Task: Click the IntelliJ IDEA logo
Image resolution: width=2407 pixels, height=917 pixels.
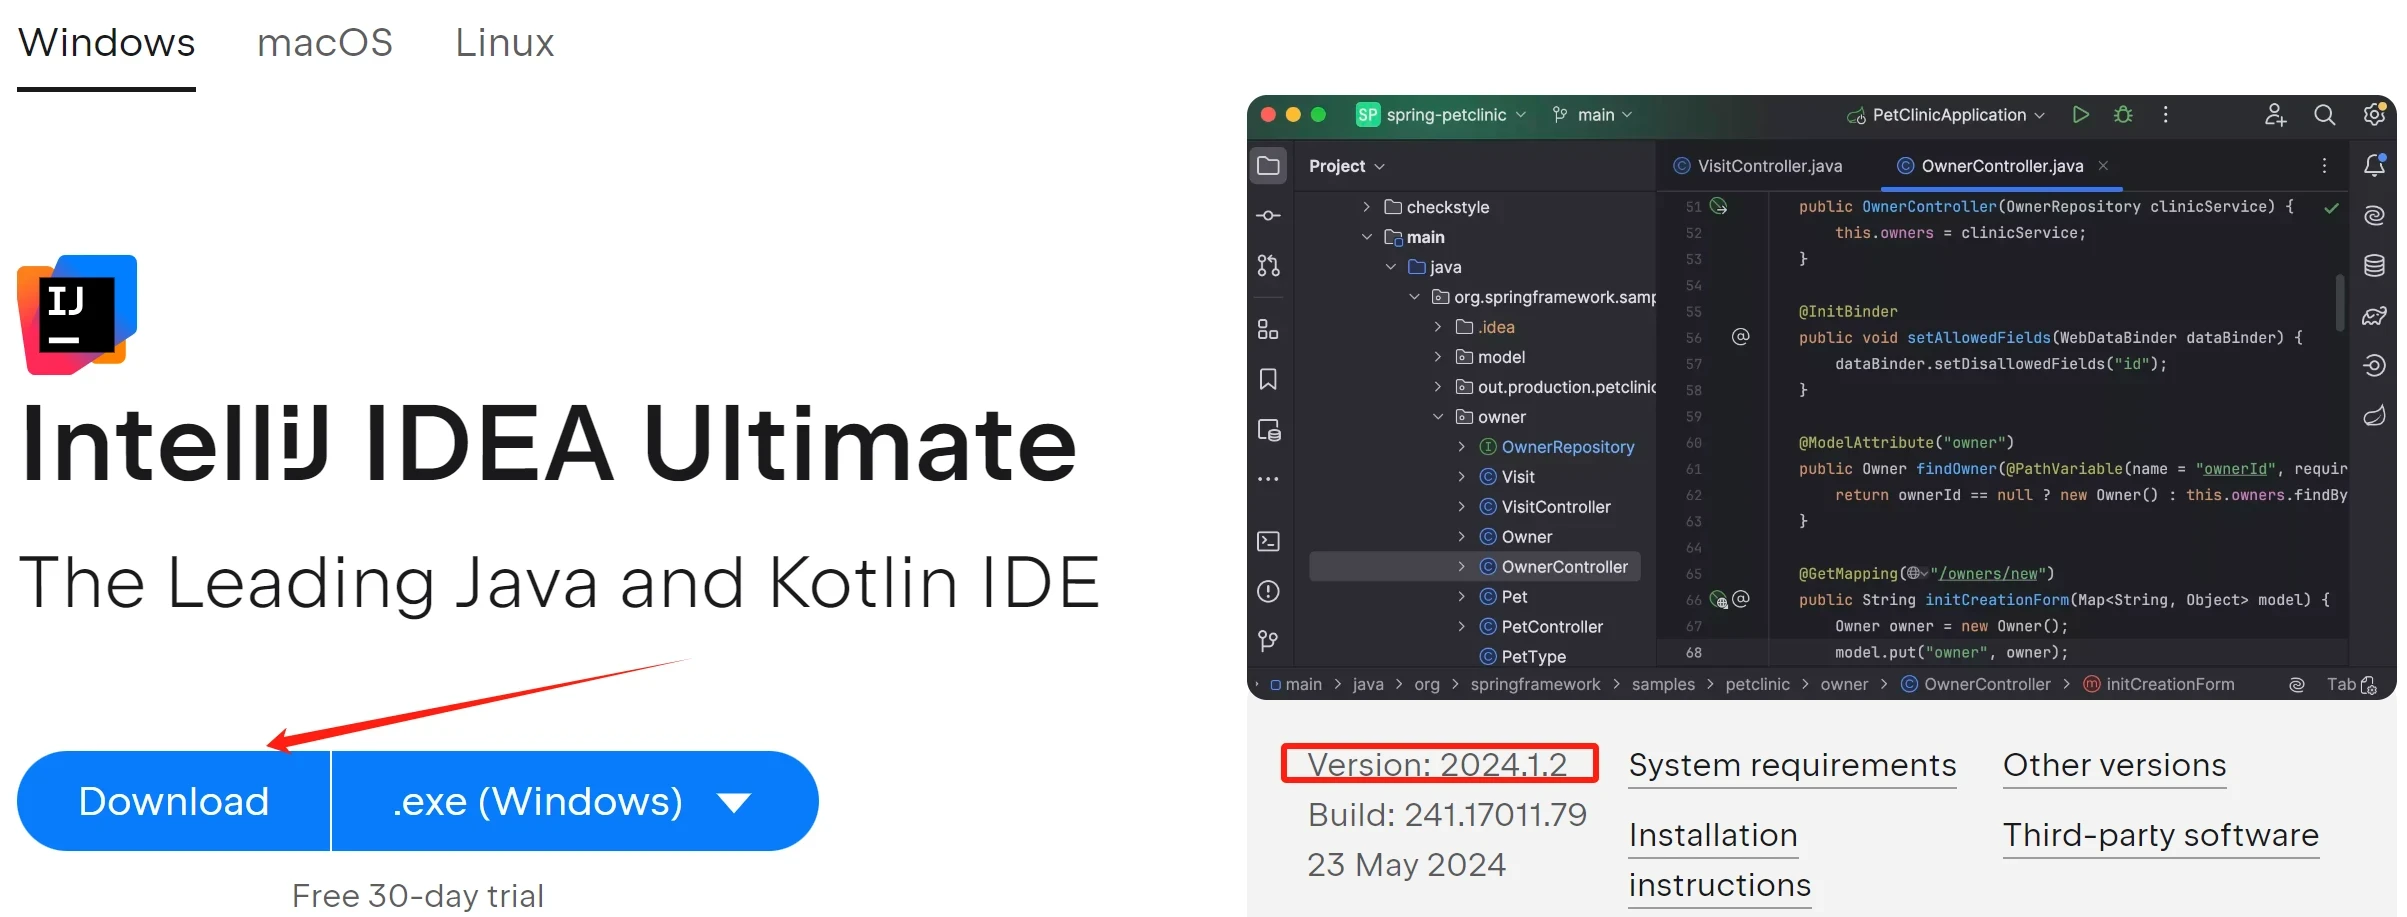Action: pyautogui.click(x=77, y=315)
